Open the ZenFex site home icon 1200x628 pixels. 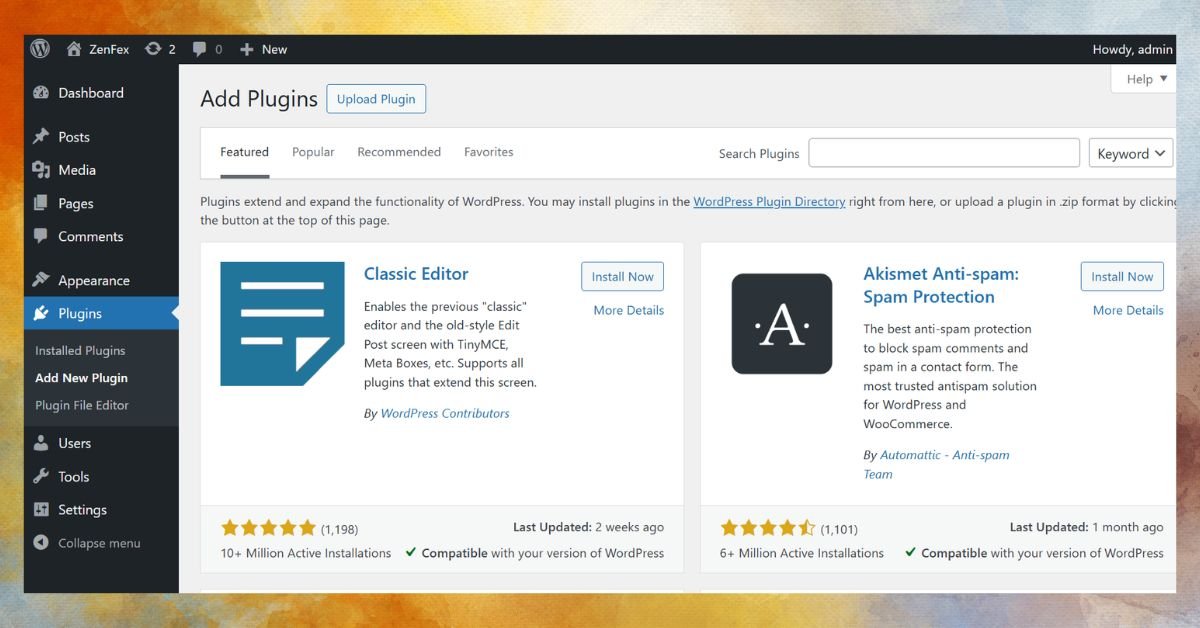pyautogui.click(x=74, y=49)
